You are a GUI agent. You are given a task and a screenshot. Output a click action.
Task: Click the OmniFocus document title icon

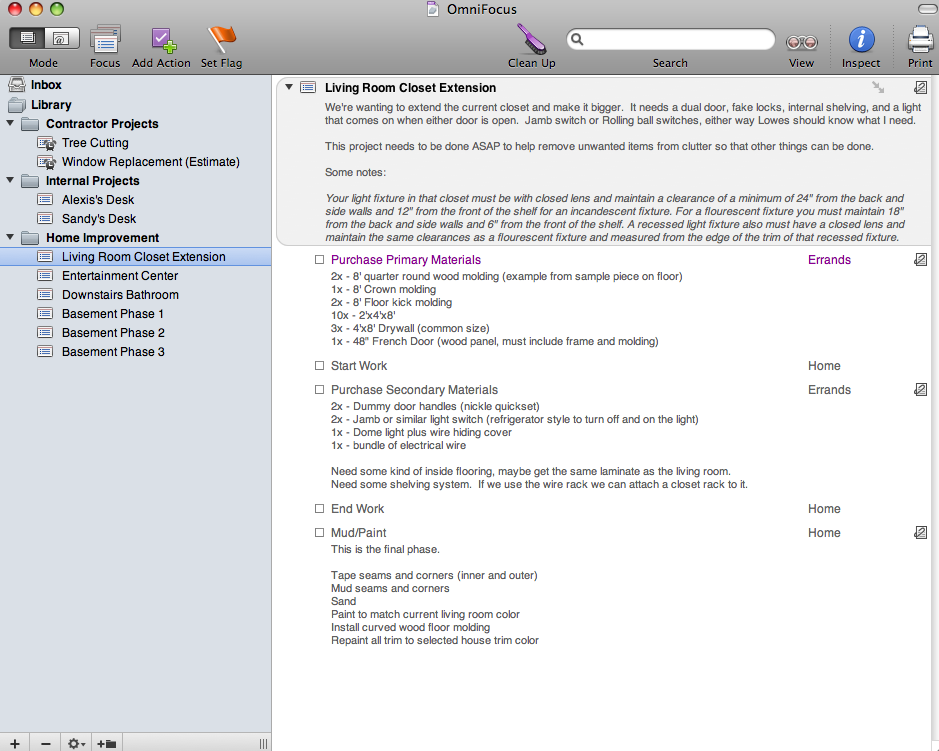(432, 9)
